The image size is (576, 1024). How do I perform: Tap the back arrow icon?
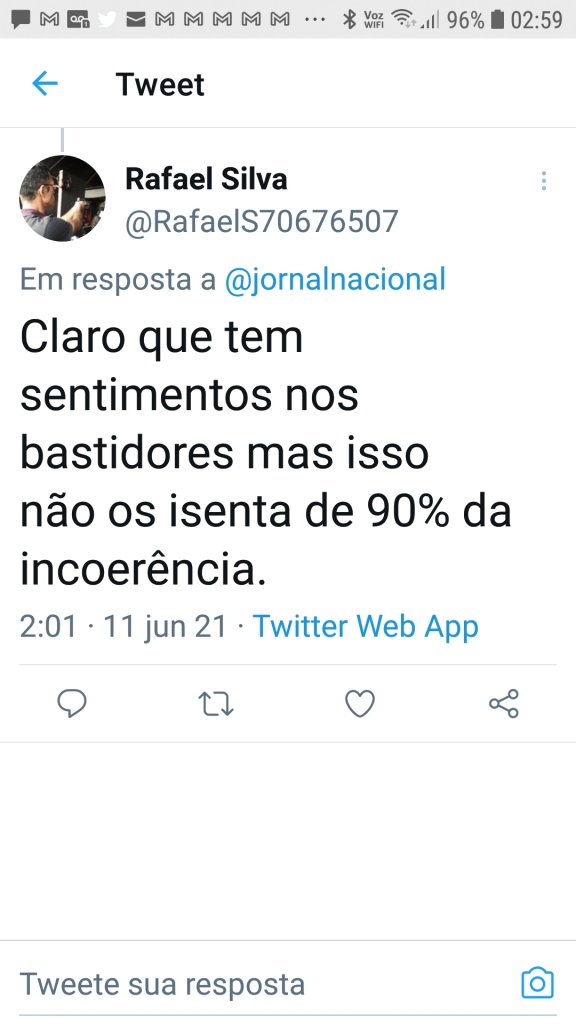pos(45,84)
